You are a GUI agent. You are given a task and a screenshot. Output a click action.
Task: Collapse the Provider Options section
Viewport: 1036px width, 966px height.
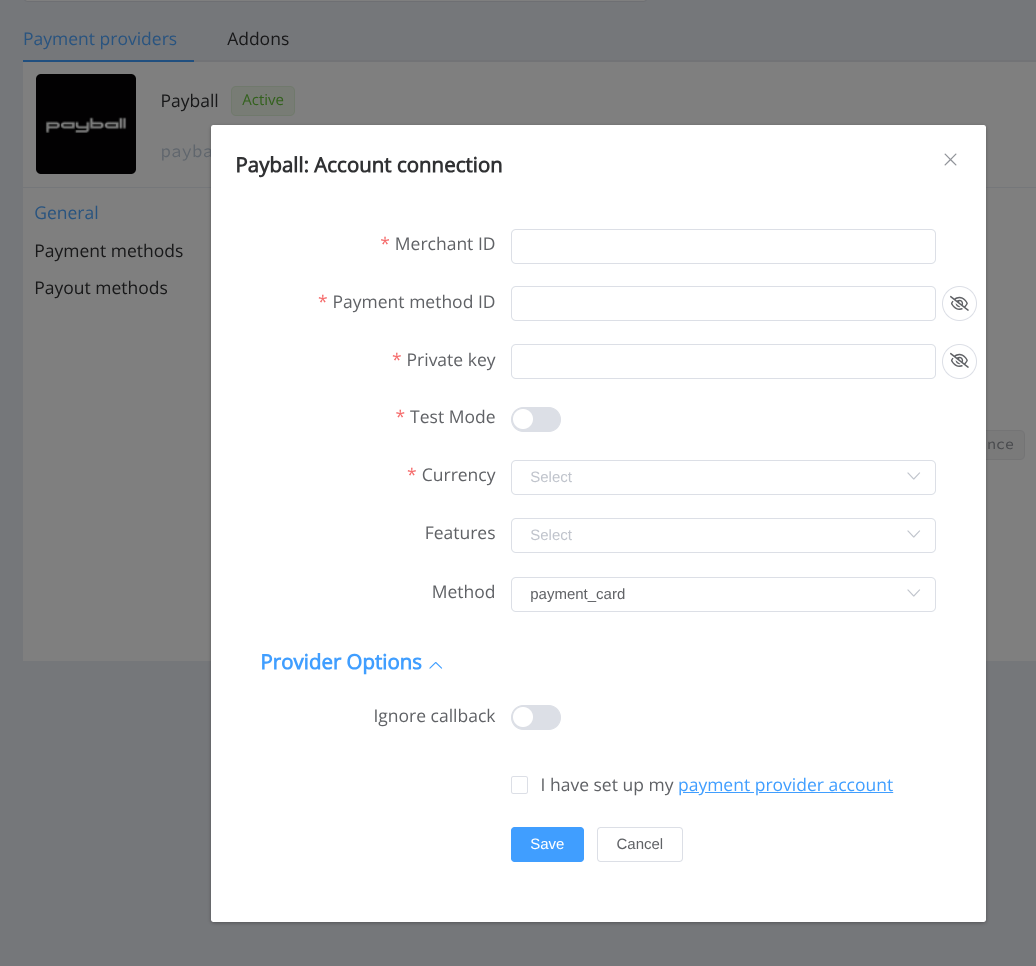352,662
